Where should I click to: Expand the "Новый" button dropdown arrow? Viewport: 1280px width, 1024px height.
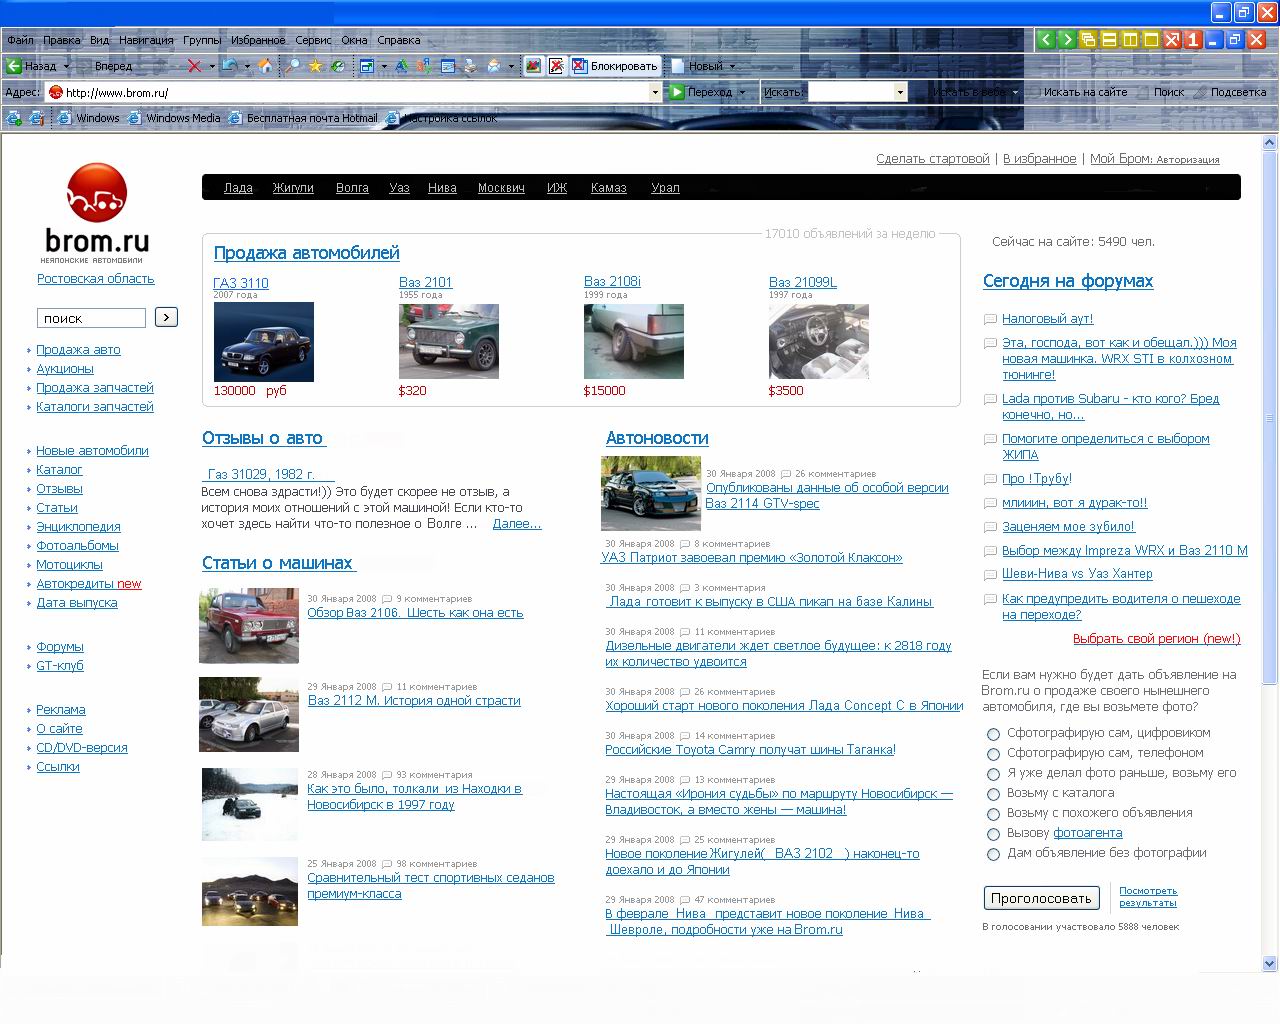[732, 66]
